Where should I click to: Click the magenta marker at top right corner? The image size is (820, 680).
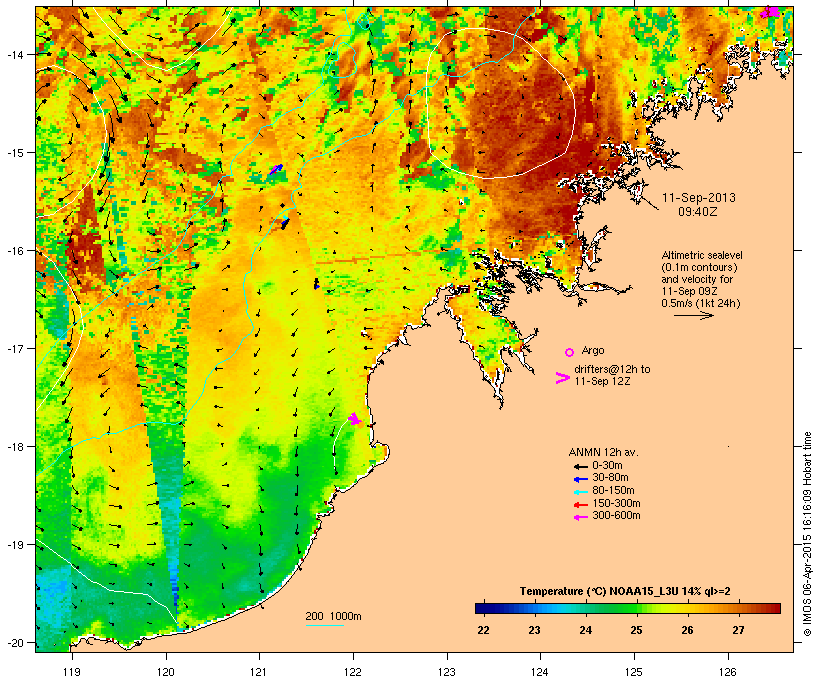point(769,12)
